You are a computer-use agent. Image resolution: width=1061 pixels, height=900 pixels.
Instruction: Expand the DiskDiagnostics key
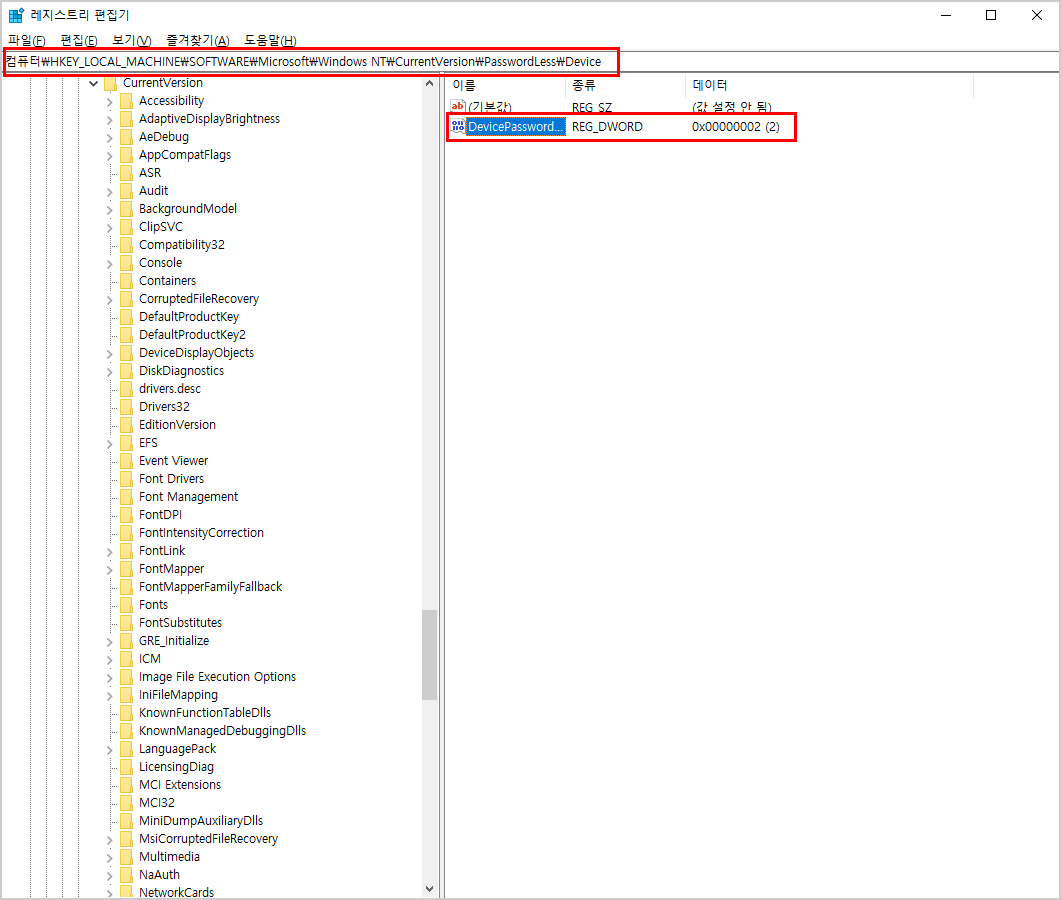[110, 372]
